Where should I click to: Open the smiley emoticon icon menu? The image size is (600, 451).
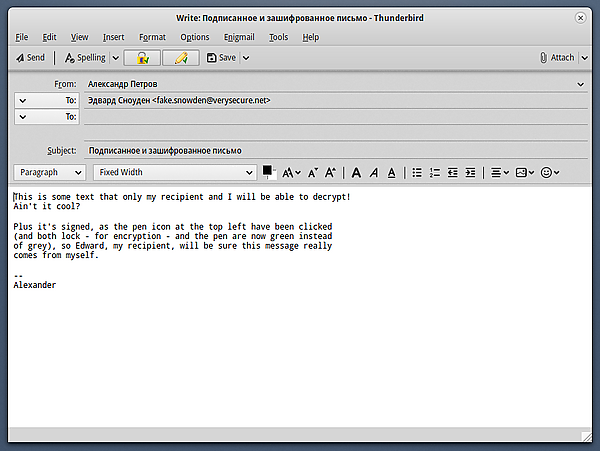click(x=550, y=173)
